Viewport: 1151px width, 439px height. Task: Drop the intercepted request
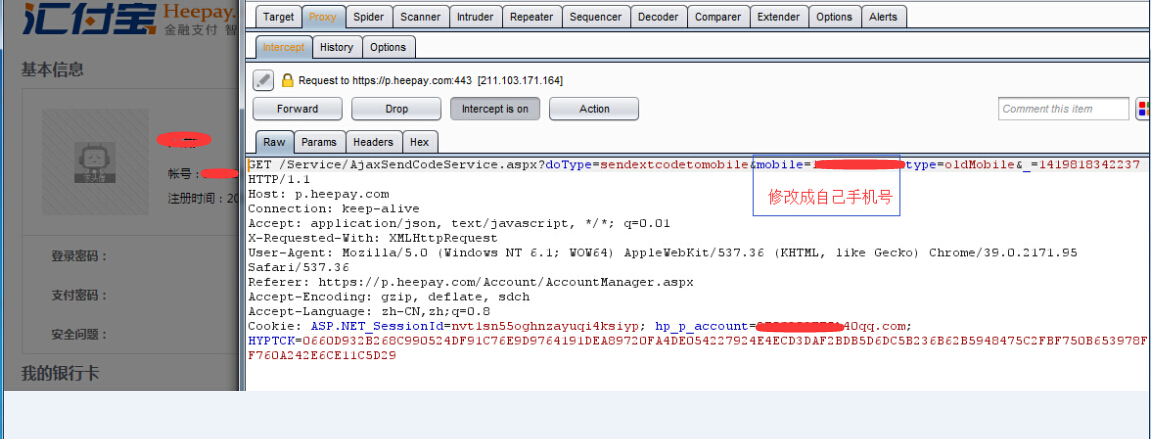(396, 109)
